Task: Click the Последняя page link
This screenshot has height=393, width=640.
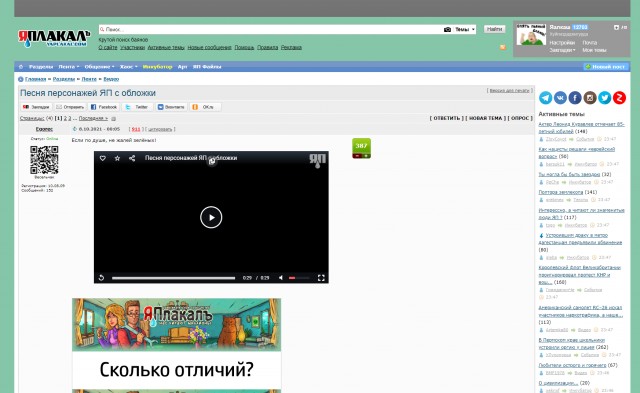Action: pos(93,118)
